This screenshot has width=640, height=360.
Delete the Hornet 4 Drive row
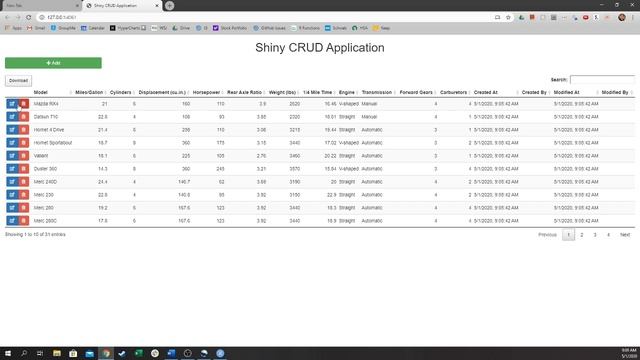24,130
